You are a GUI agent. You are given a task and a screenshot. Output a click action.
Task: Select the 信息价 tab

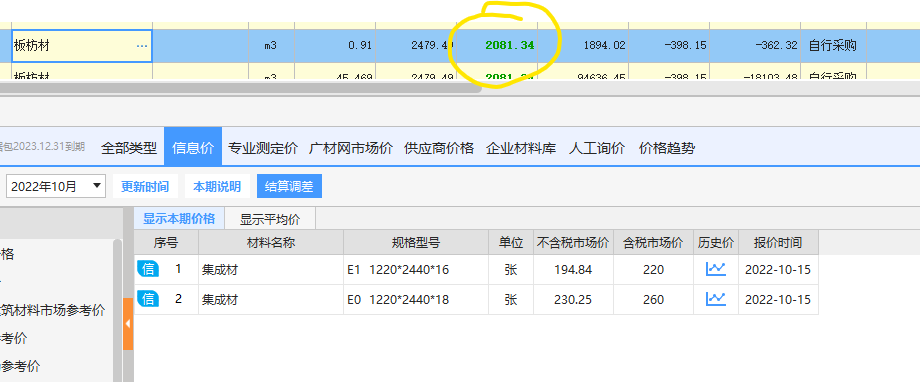click(x=193, y=147)
